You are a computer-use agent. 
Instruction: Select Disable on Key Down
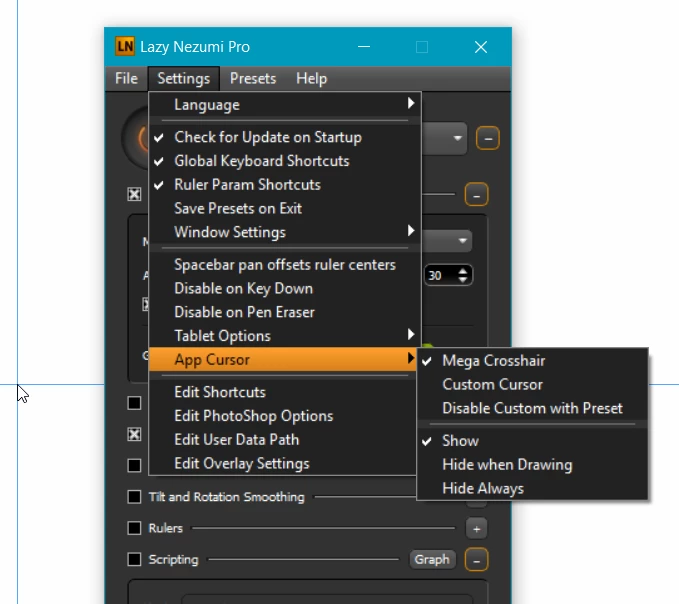285,288
